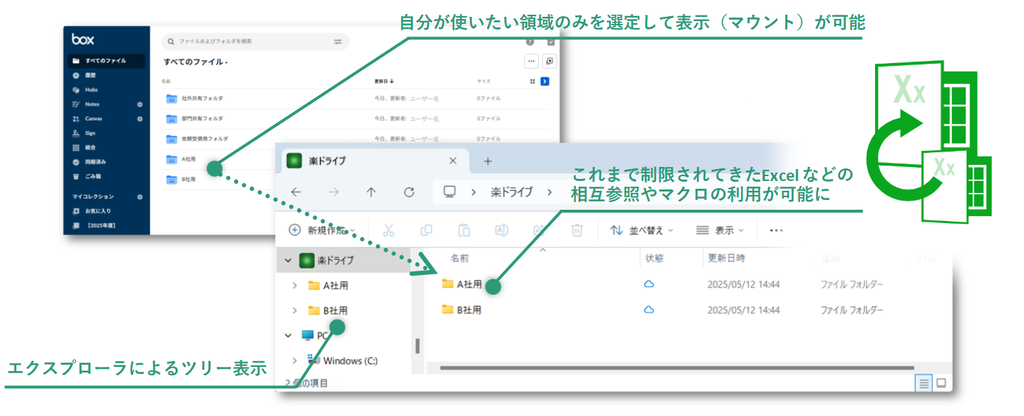Open Box search filter options icon
Viewport: 1024px width, 416px height.
[x=338, y=42]
